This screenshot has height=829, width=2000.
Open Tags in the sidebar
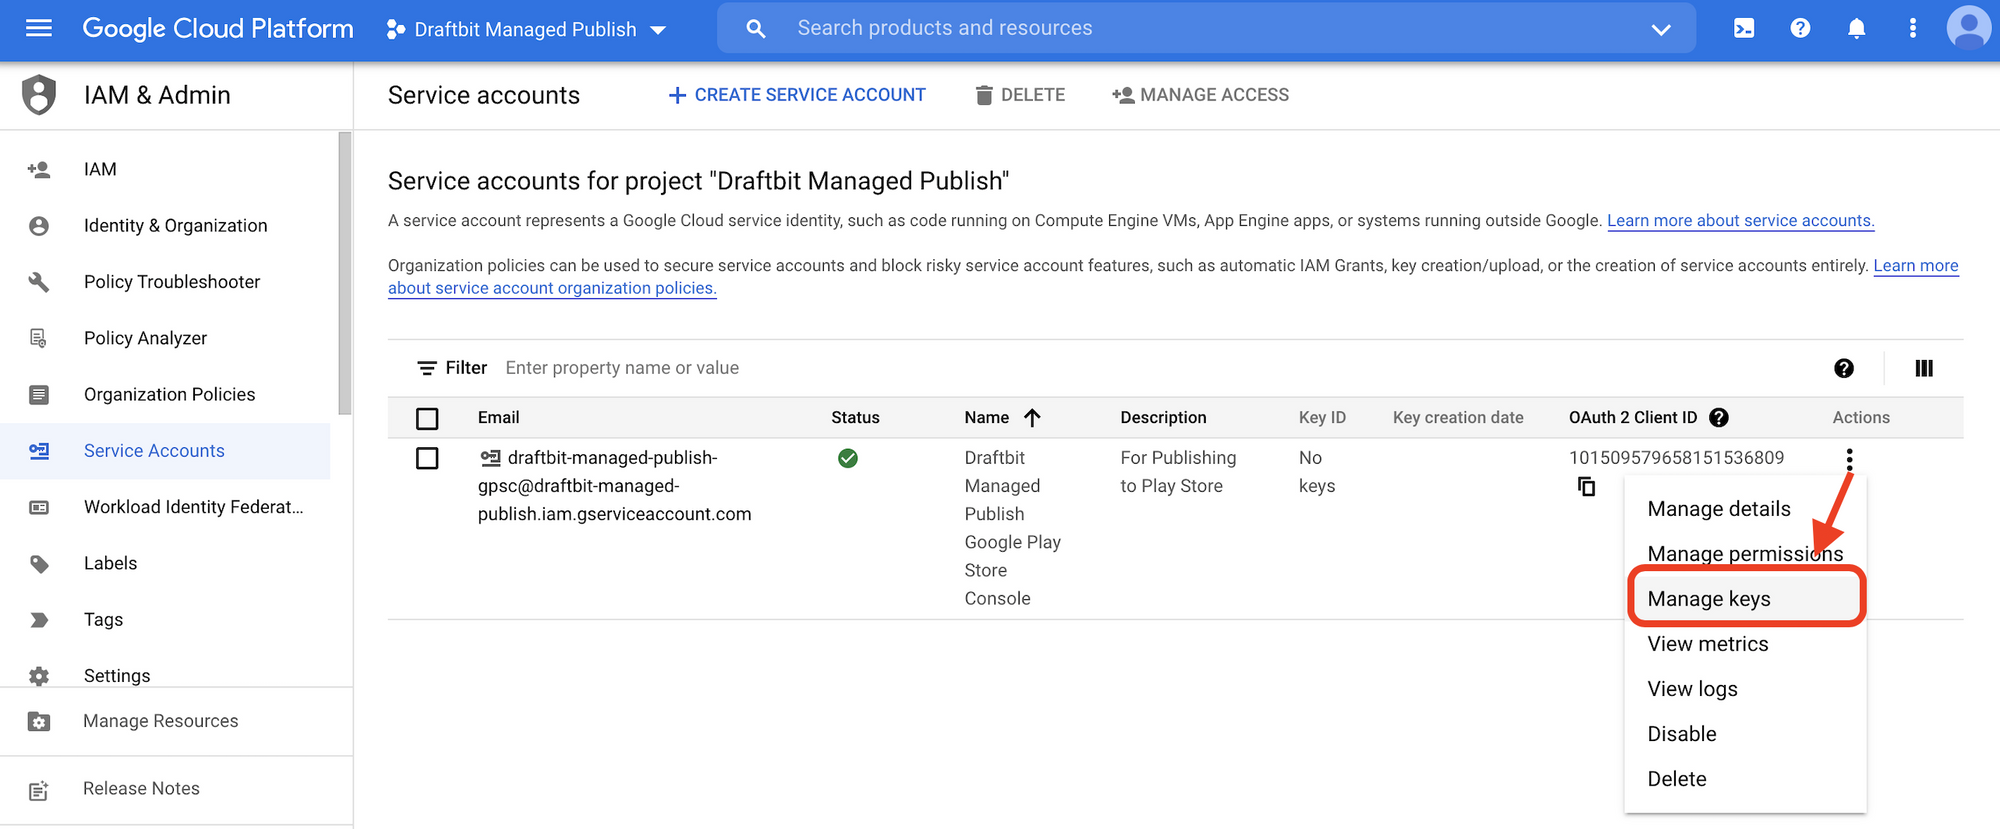[x=103, y=620]
